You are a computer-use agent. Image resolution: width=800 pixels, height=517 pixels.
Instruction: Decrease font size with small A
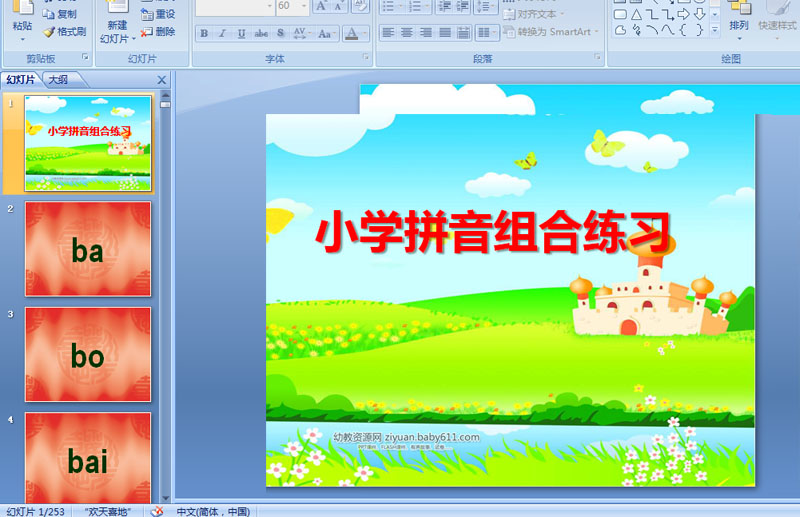[x=338, y=6]
